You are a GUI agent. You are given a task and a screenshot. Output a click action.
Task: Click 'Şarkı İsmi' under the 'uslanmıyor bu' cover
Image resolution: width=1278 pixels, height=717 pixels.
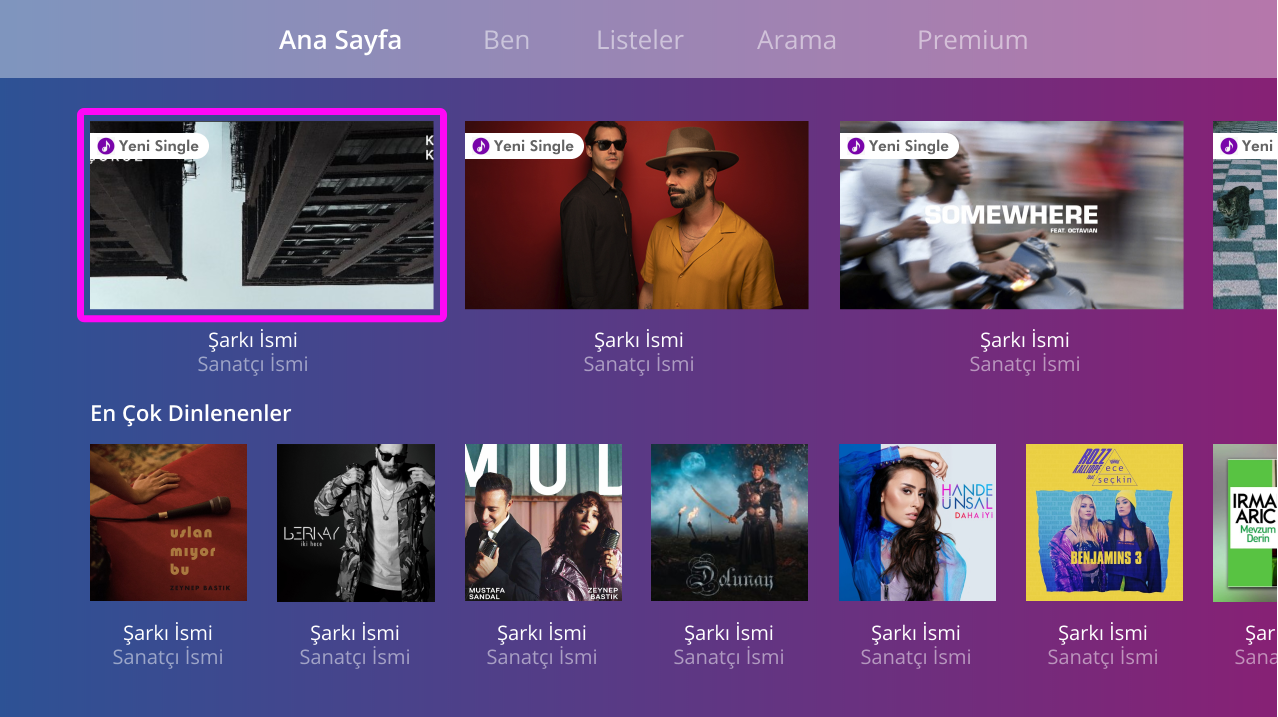(x=168, y=633)
